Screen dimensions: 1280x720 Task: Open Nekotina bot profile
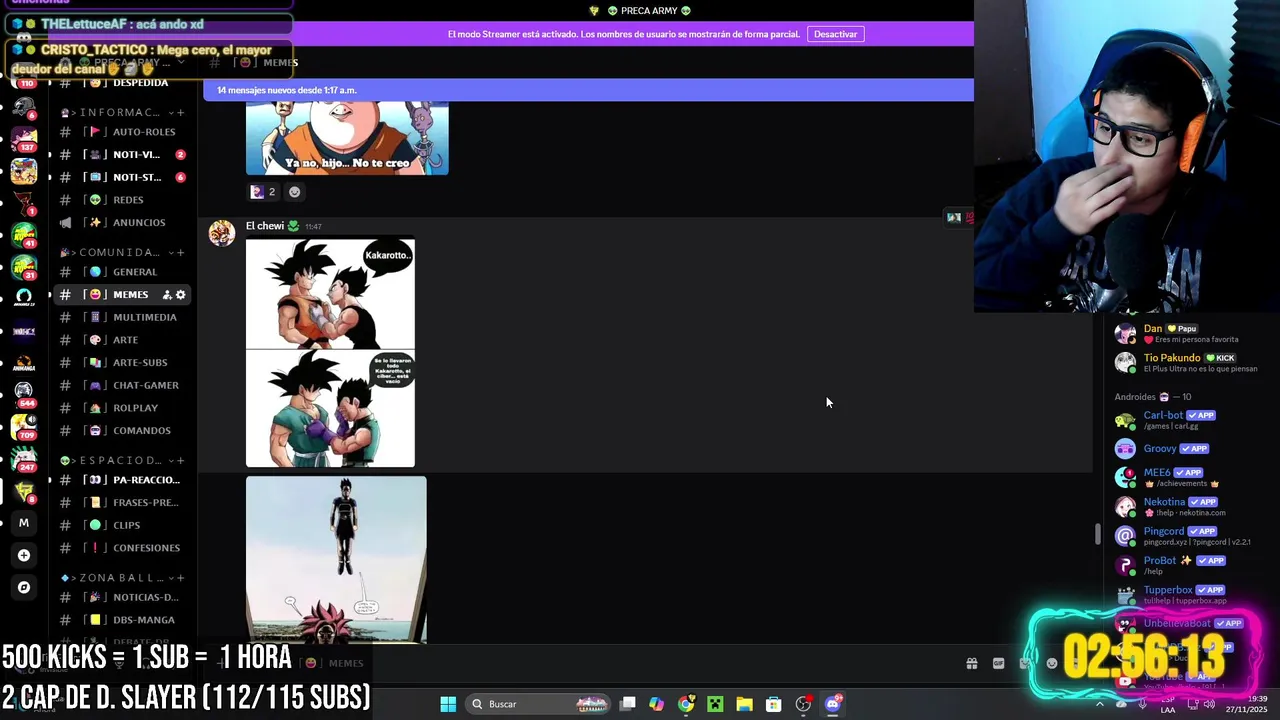[1190, 507]
